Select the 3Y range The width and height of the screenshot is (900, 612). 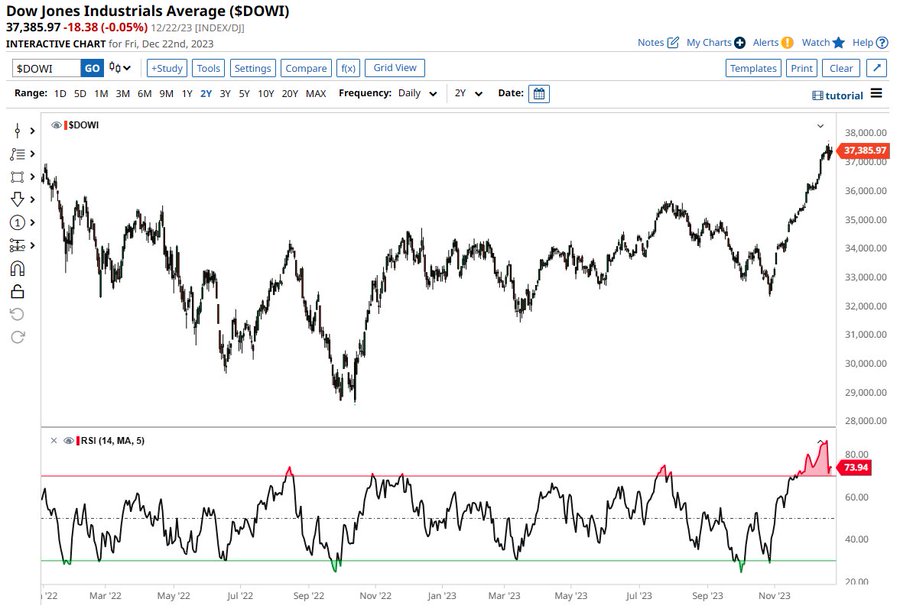coord(225,94)
